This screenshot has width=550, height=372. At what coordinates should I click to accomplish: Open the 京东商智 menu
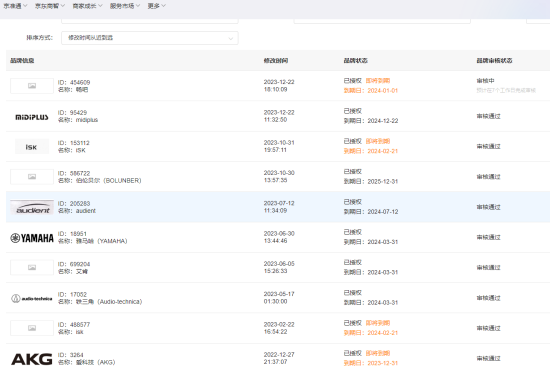pyautogui.click(x=50, y=6)
